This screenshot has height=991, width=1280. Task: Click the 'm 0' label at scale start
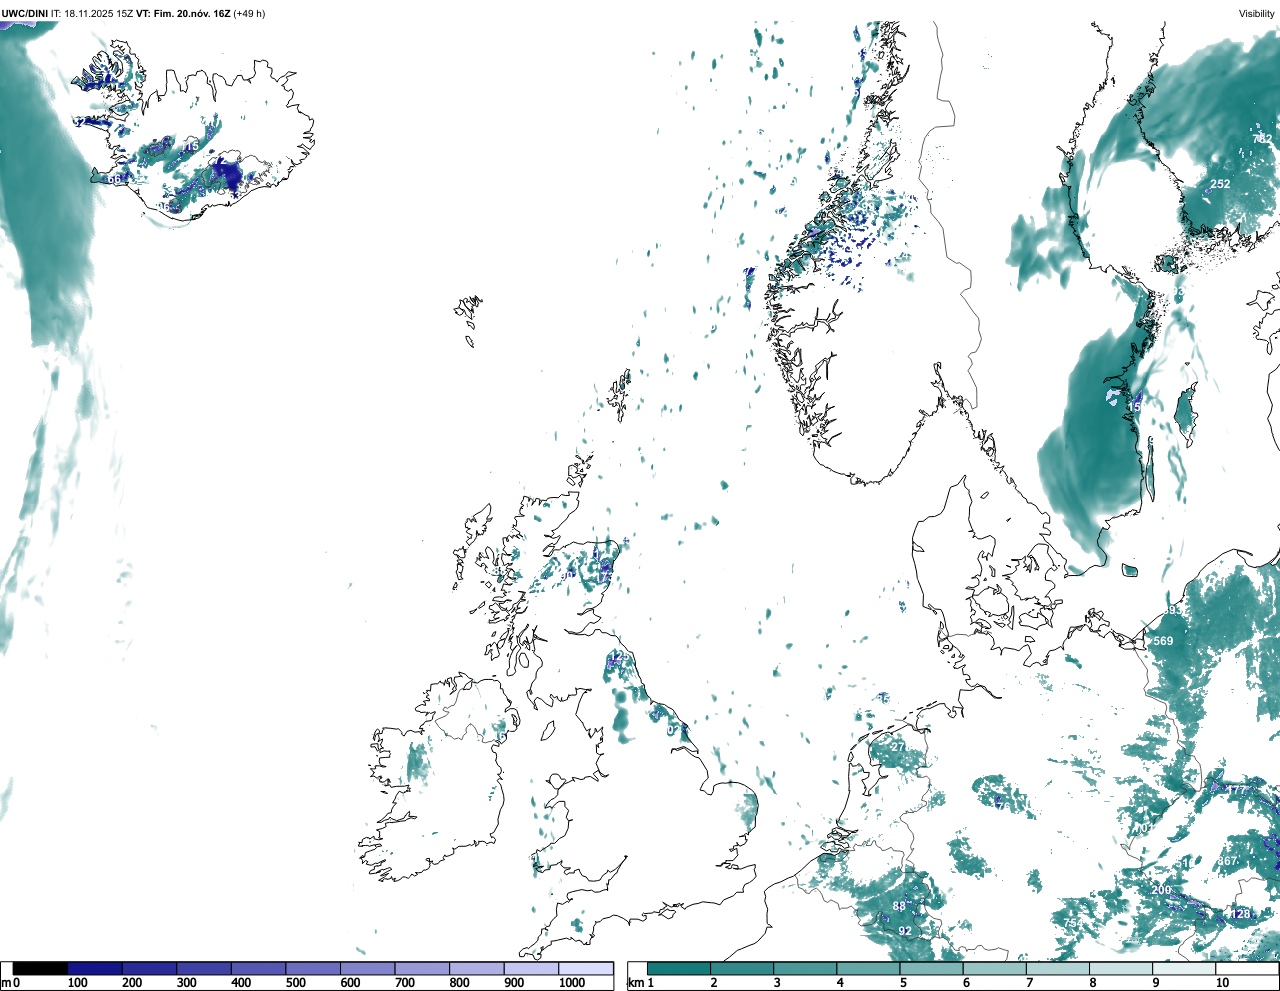pos(10,983)
